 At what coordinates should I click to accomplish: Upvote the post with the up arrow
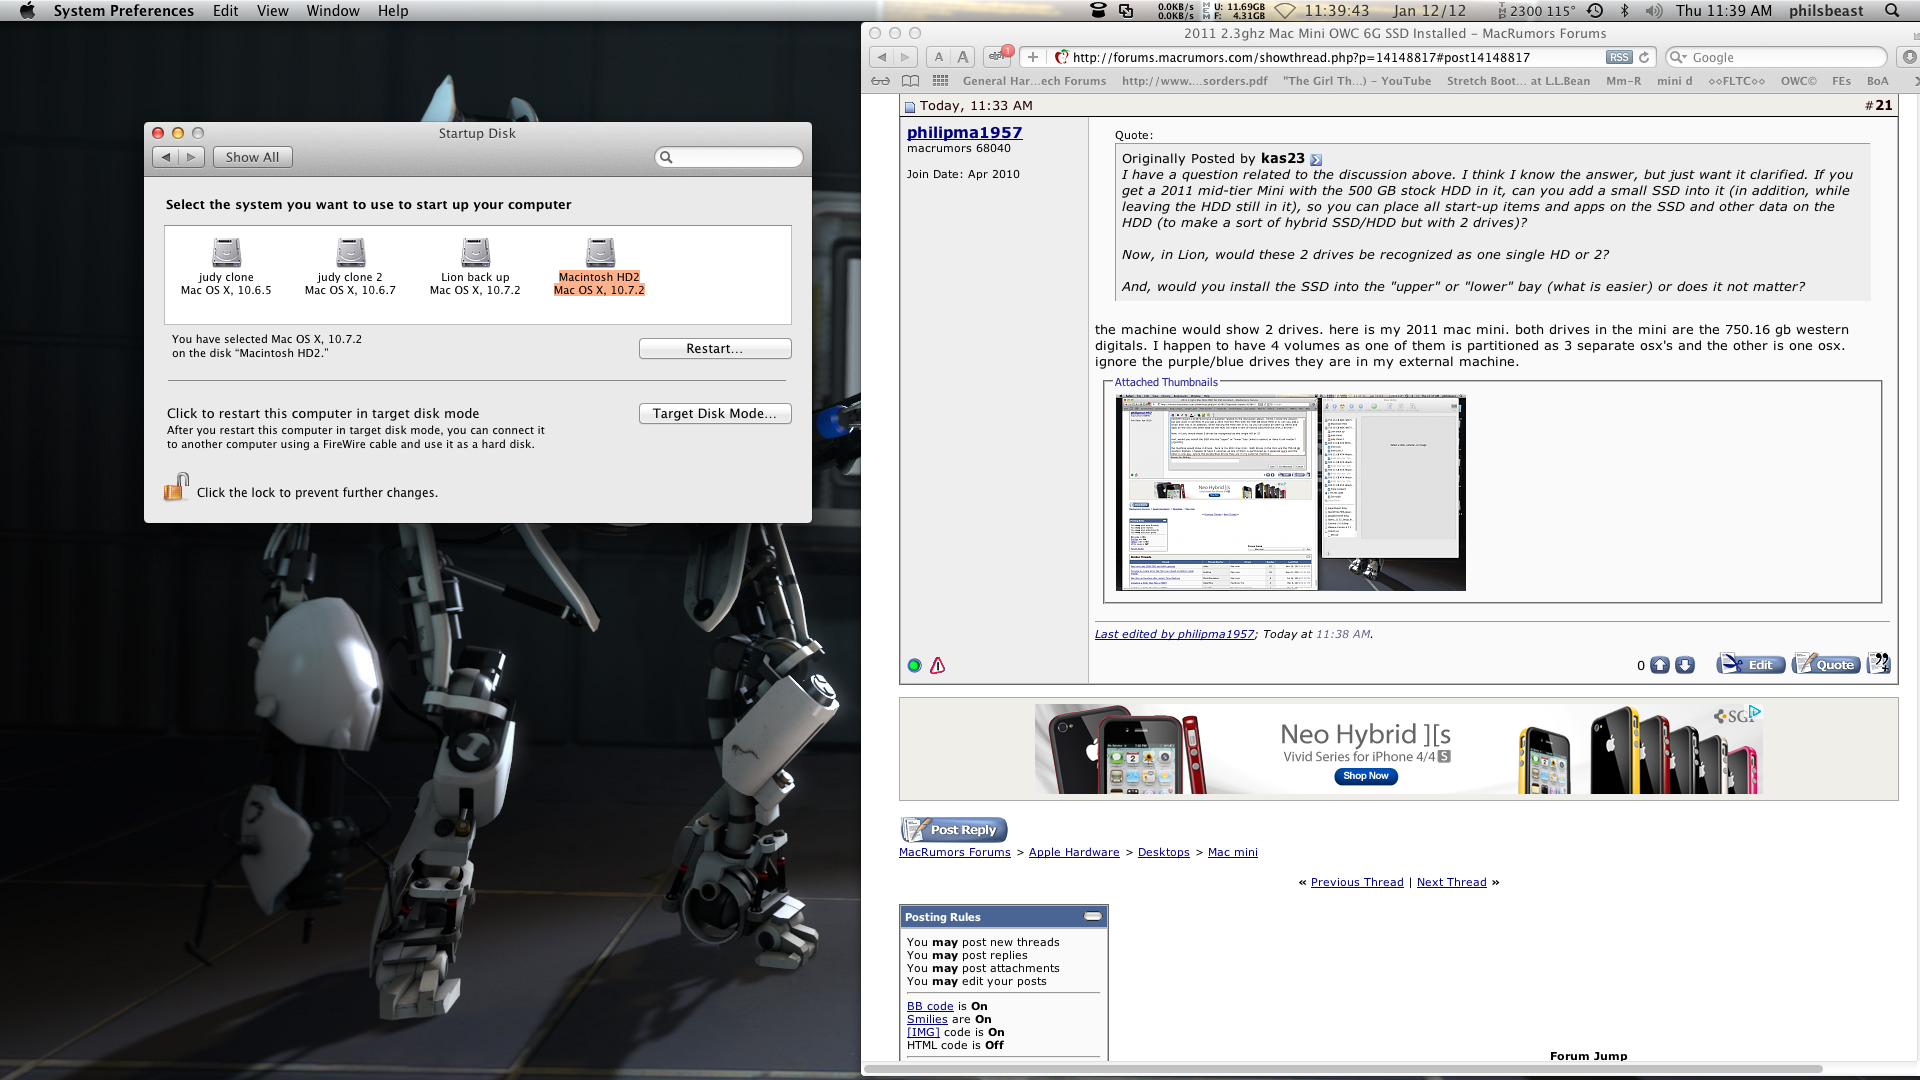point(1660,665)
